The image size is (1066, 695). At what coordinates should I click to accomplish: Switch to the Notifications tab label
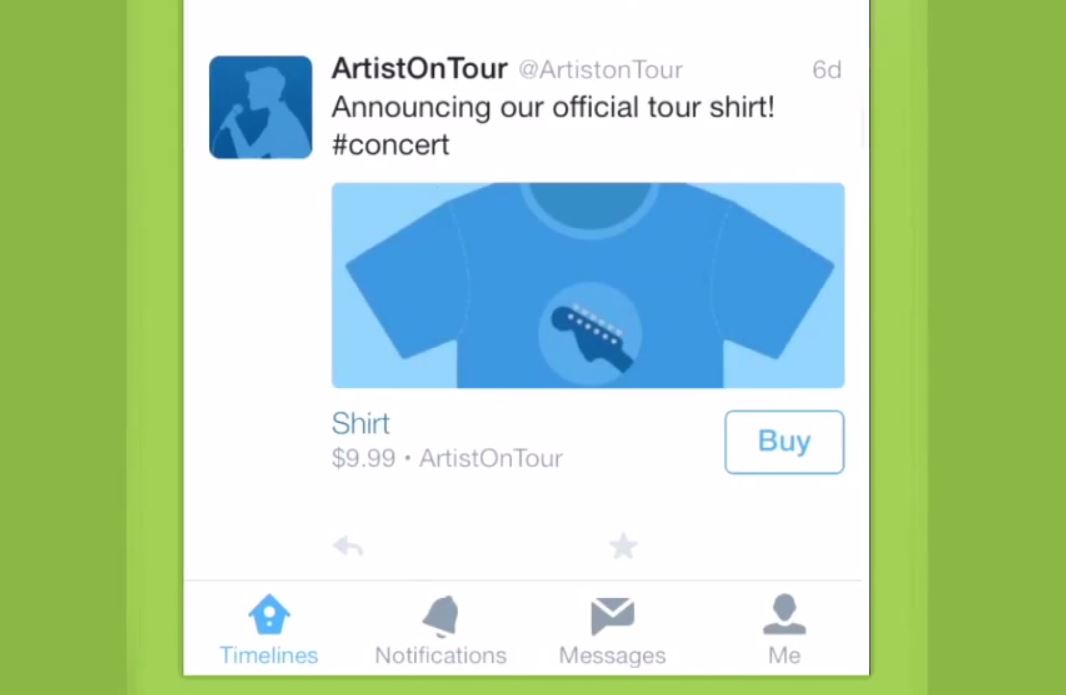coord(441,655)
